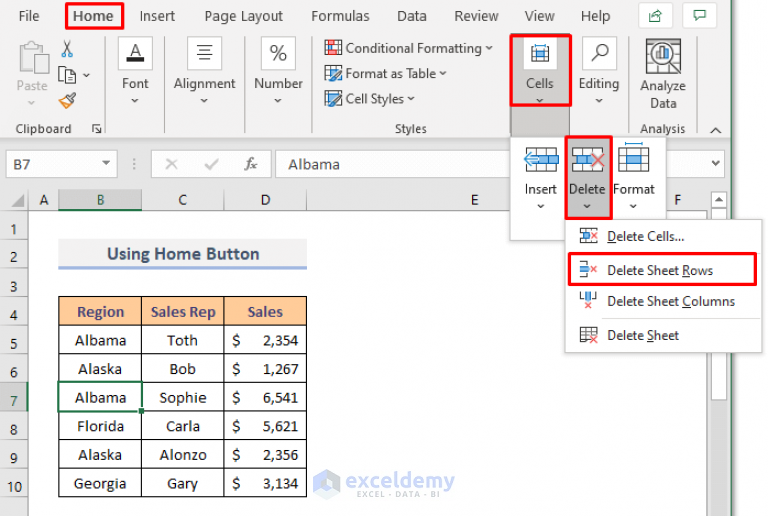The image size is (768, 516).
Task: Click the vertical scrollbar up arrow
Action: [719, 199]
